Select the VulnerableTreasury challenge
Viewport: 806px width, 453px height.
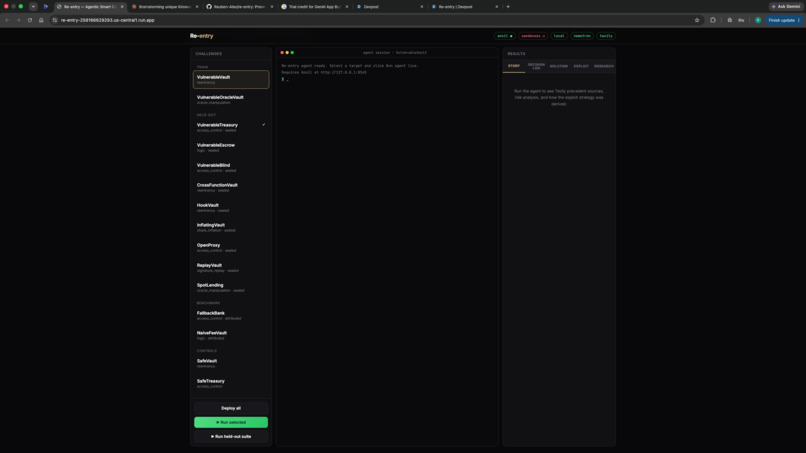(231, 127)
